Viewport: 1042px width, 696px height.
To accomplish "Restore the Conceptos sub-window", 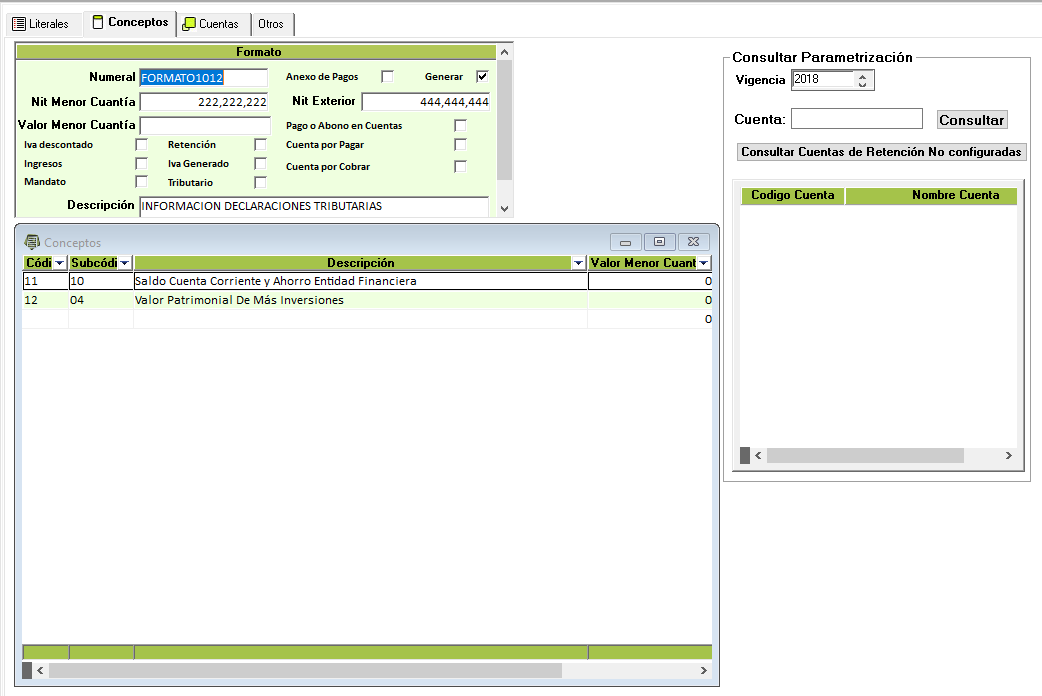I will pos(659,242).
